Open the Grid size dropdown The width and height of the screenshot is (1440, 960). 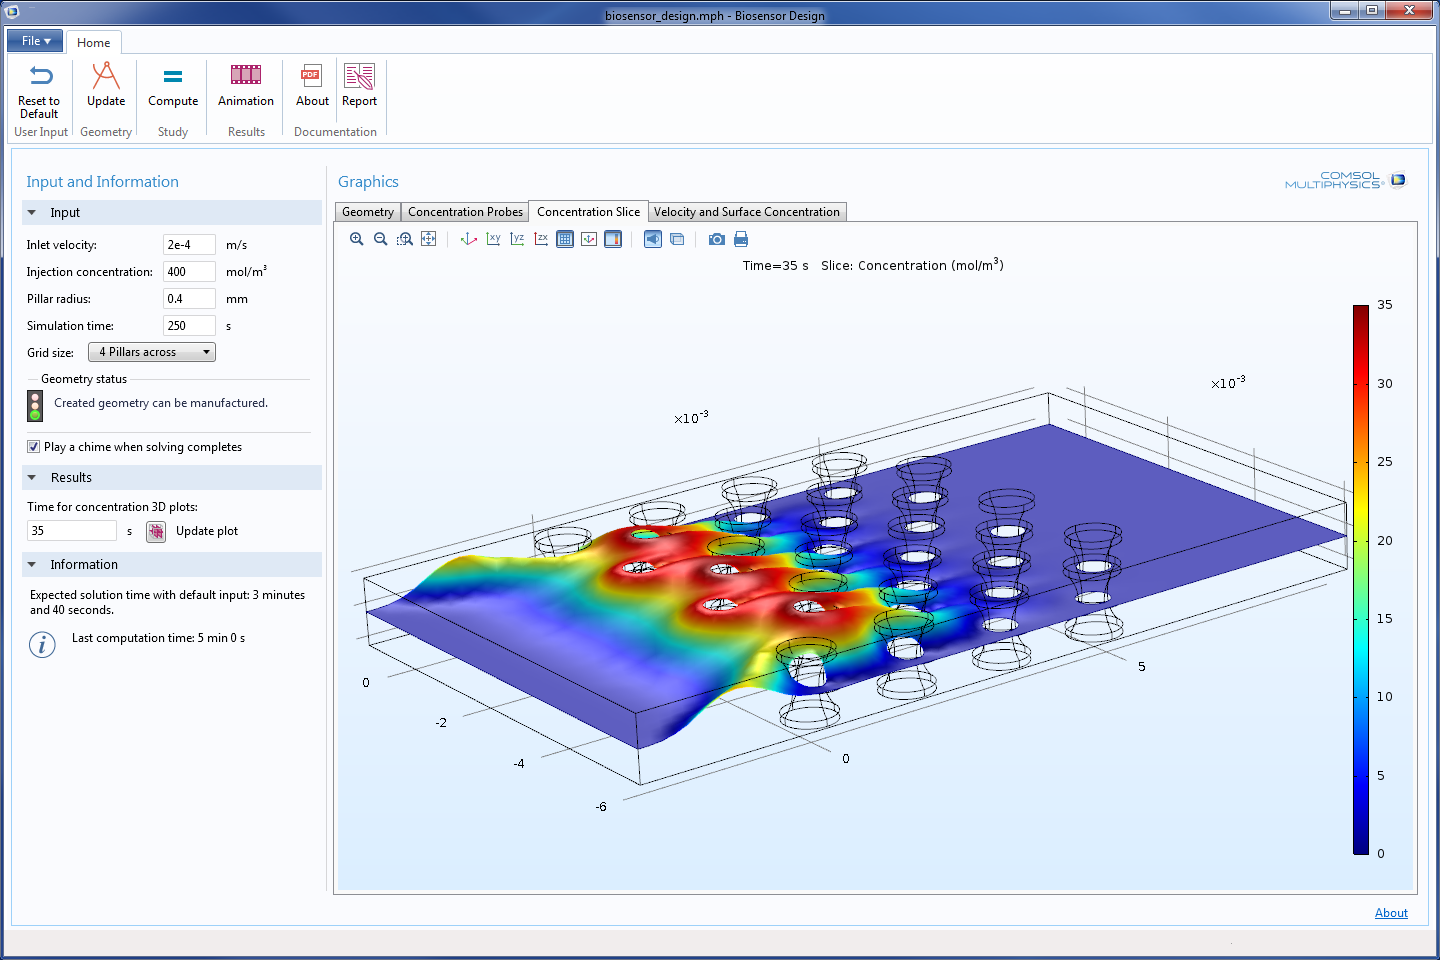pyautogui.click(x=152, y=352)
